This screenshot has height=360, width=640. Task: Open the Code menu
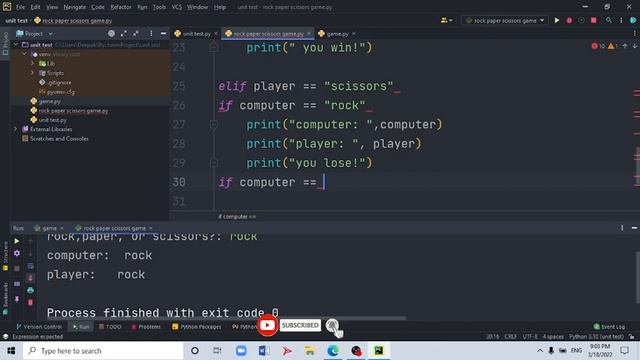(x=98, y=7)
